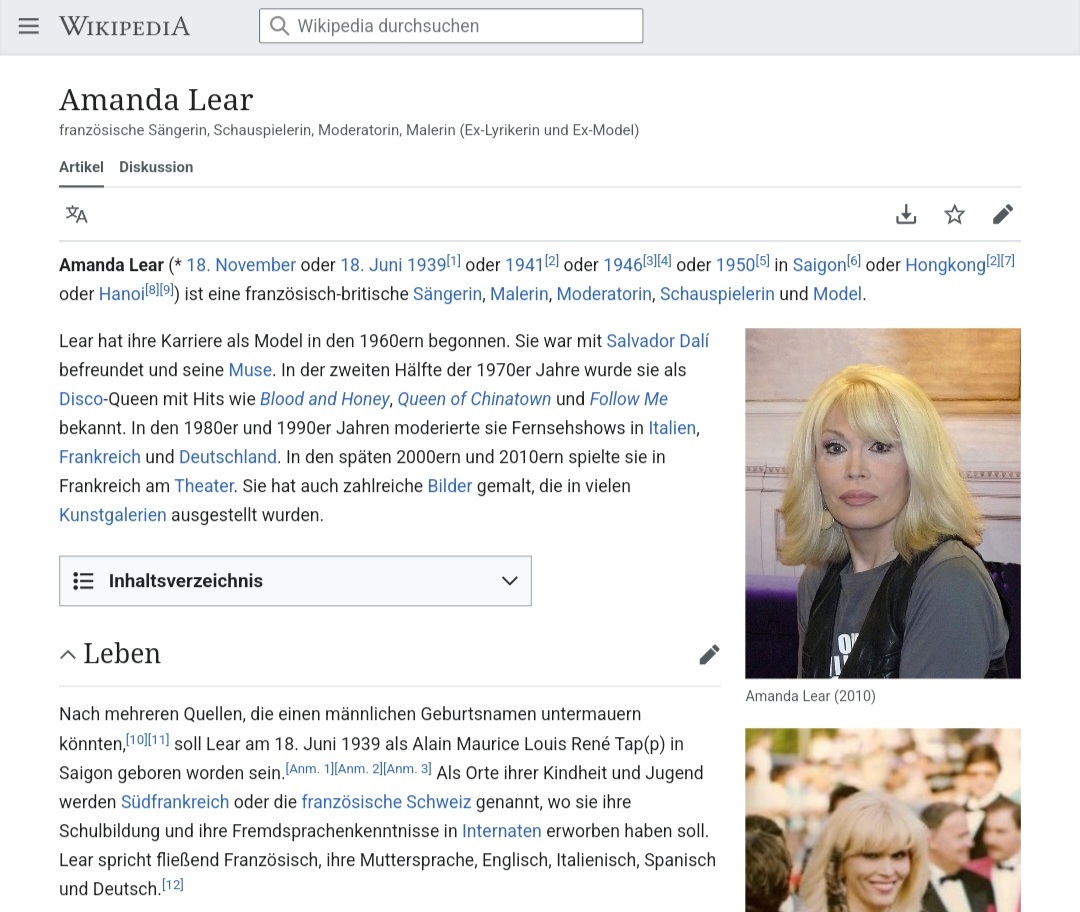Open the Kunstgalerien link

point(112,516)
